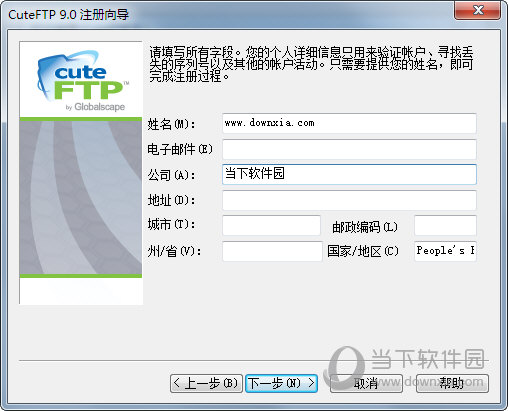The height and width of the screenshot is (411, 508).
Task: Close the CuteFTP registration wizard window
Action: coord(477,10)
